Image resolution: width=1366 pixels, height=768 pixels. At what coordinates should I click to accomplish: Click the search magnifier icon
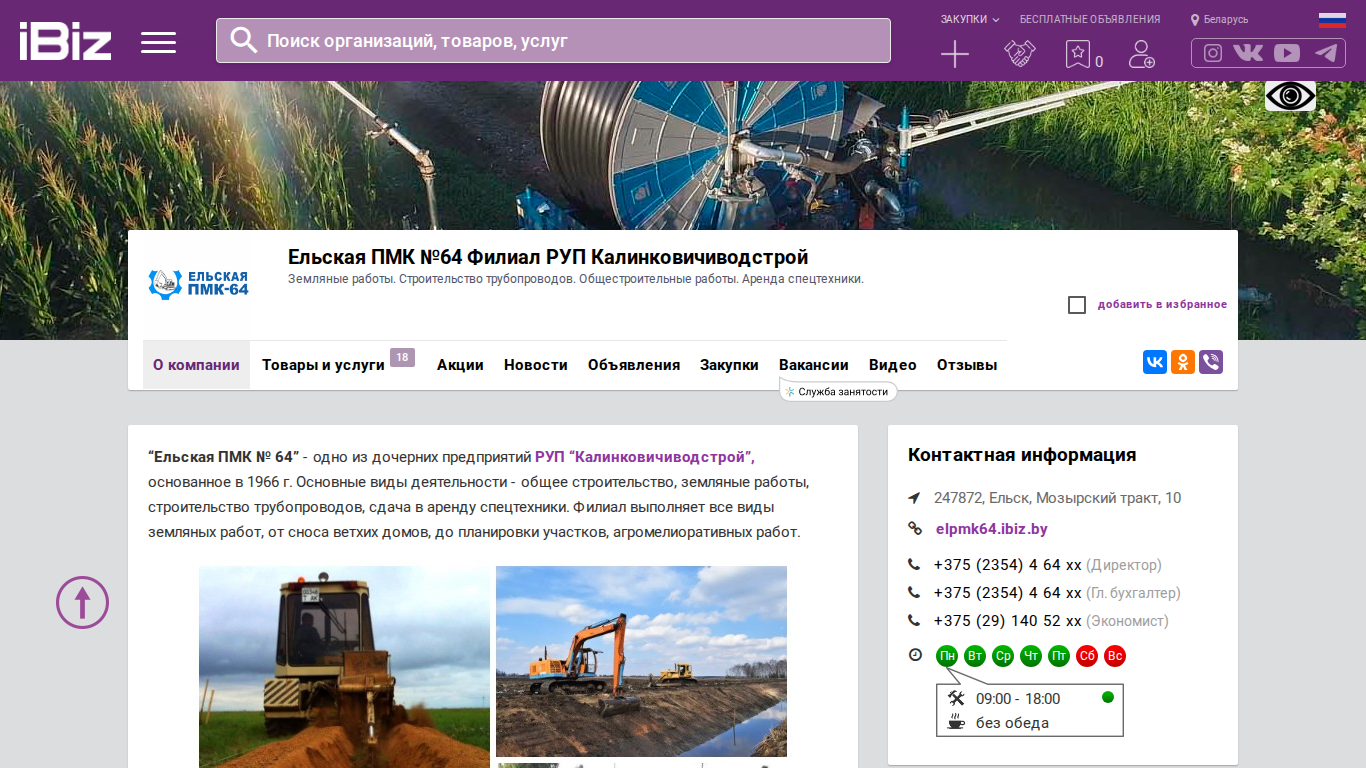pos(244,40)
